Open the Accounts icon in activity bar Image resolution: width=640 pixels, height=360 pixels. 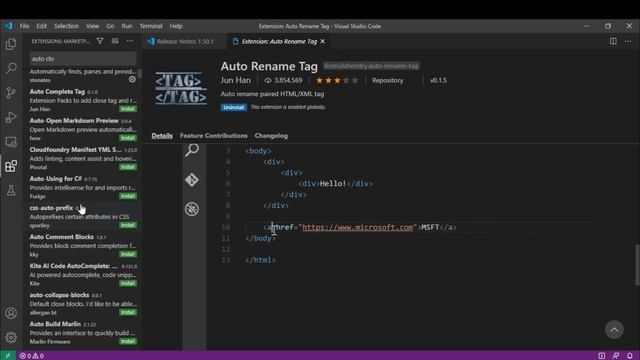coord(11,313)
